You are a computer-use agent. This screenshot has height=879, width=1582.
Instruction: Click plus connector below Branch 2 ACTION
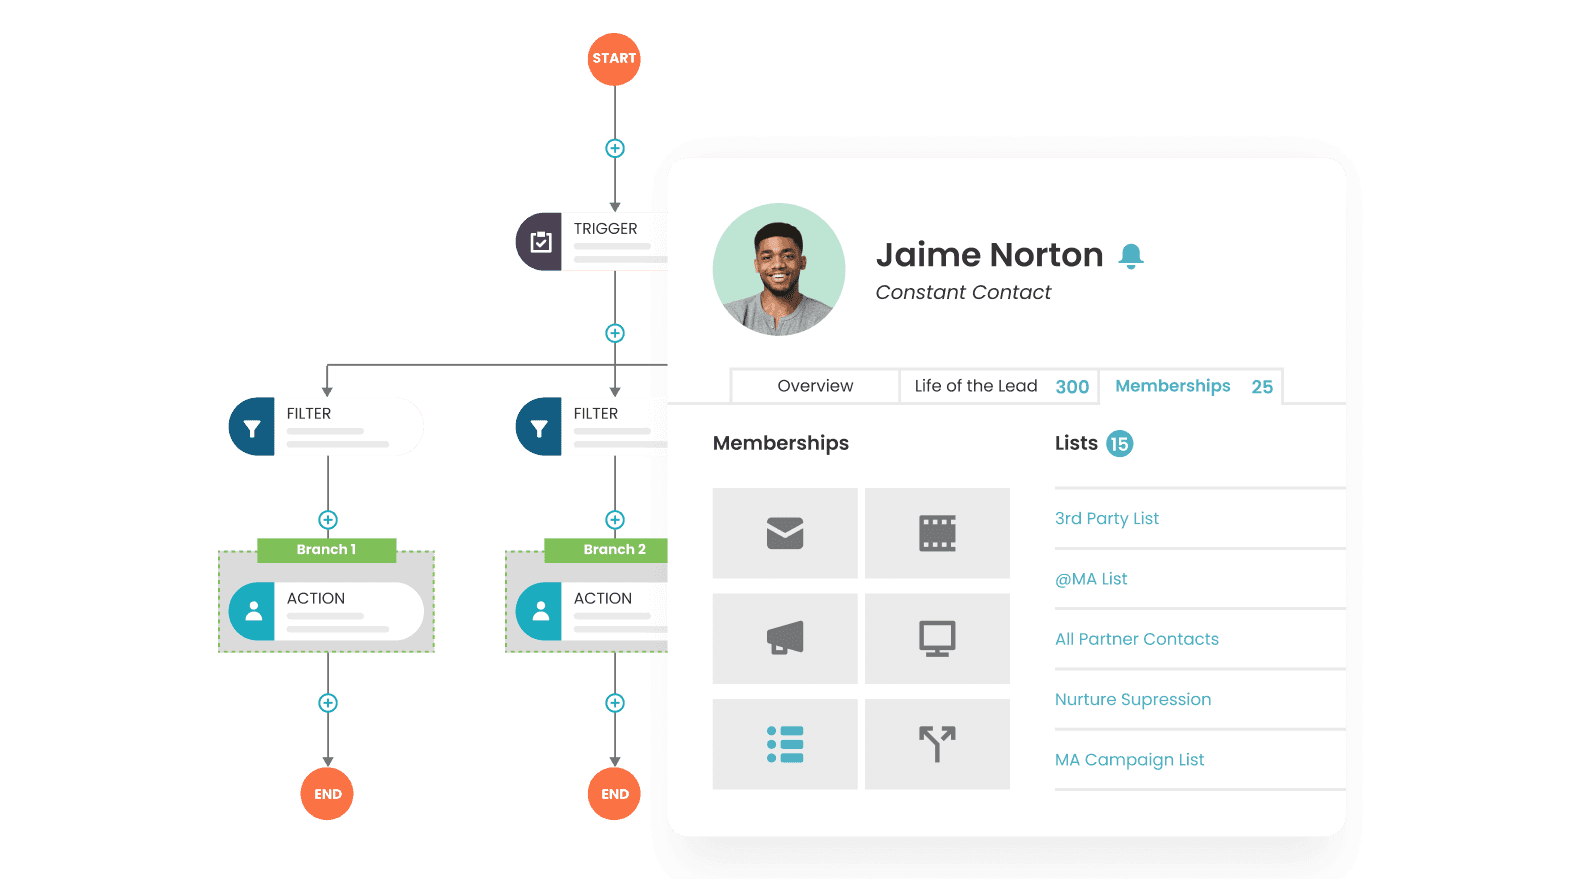615,703
